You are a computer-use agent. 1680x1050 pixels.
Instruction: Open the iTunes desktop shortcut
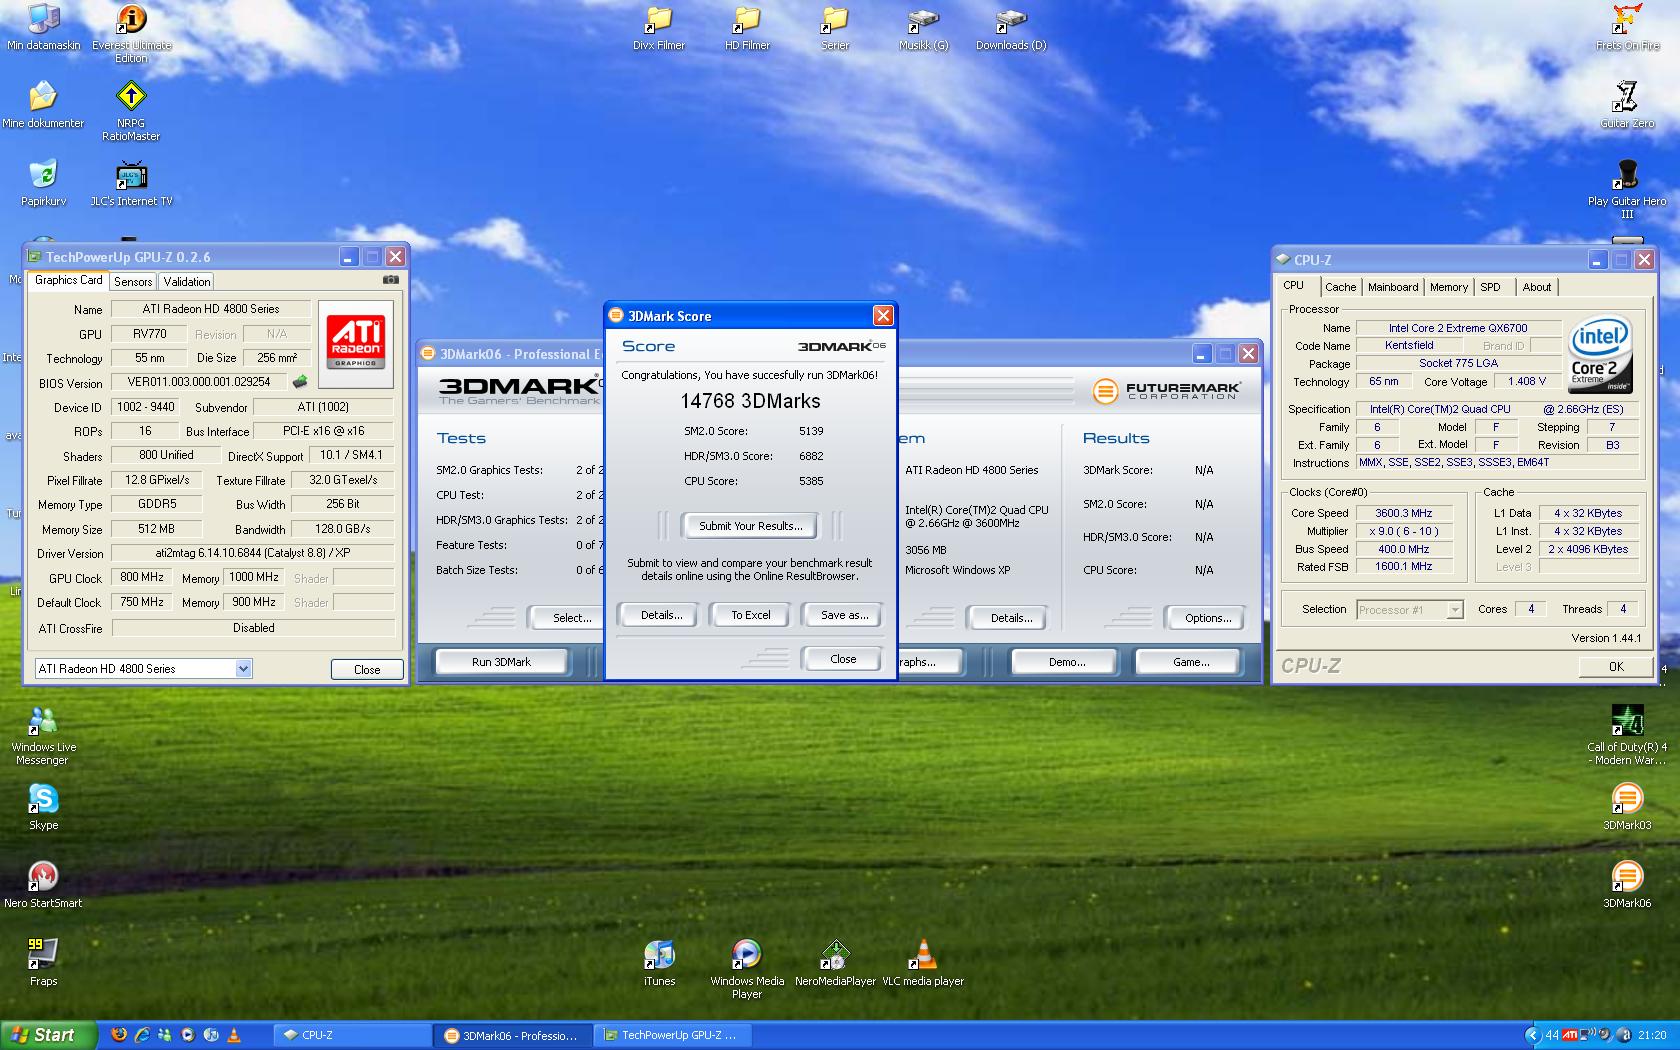[659, 955]
